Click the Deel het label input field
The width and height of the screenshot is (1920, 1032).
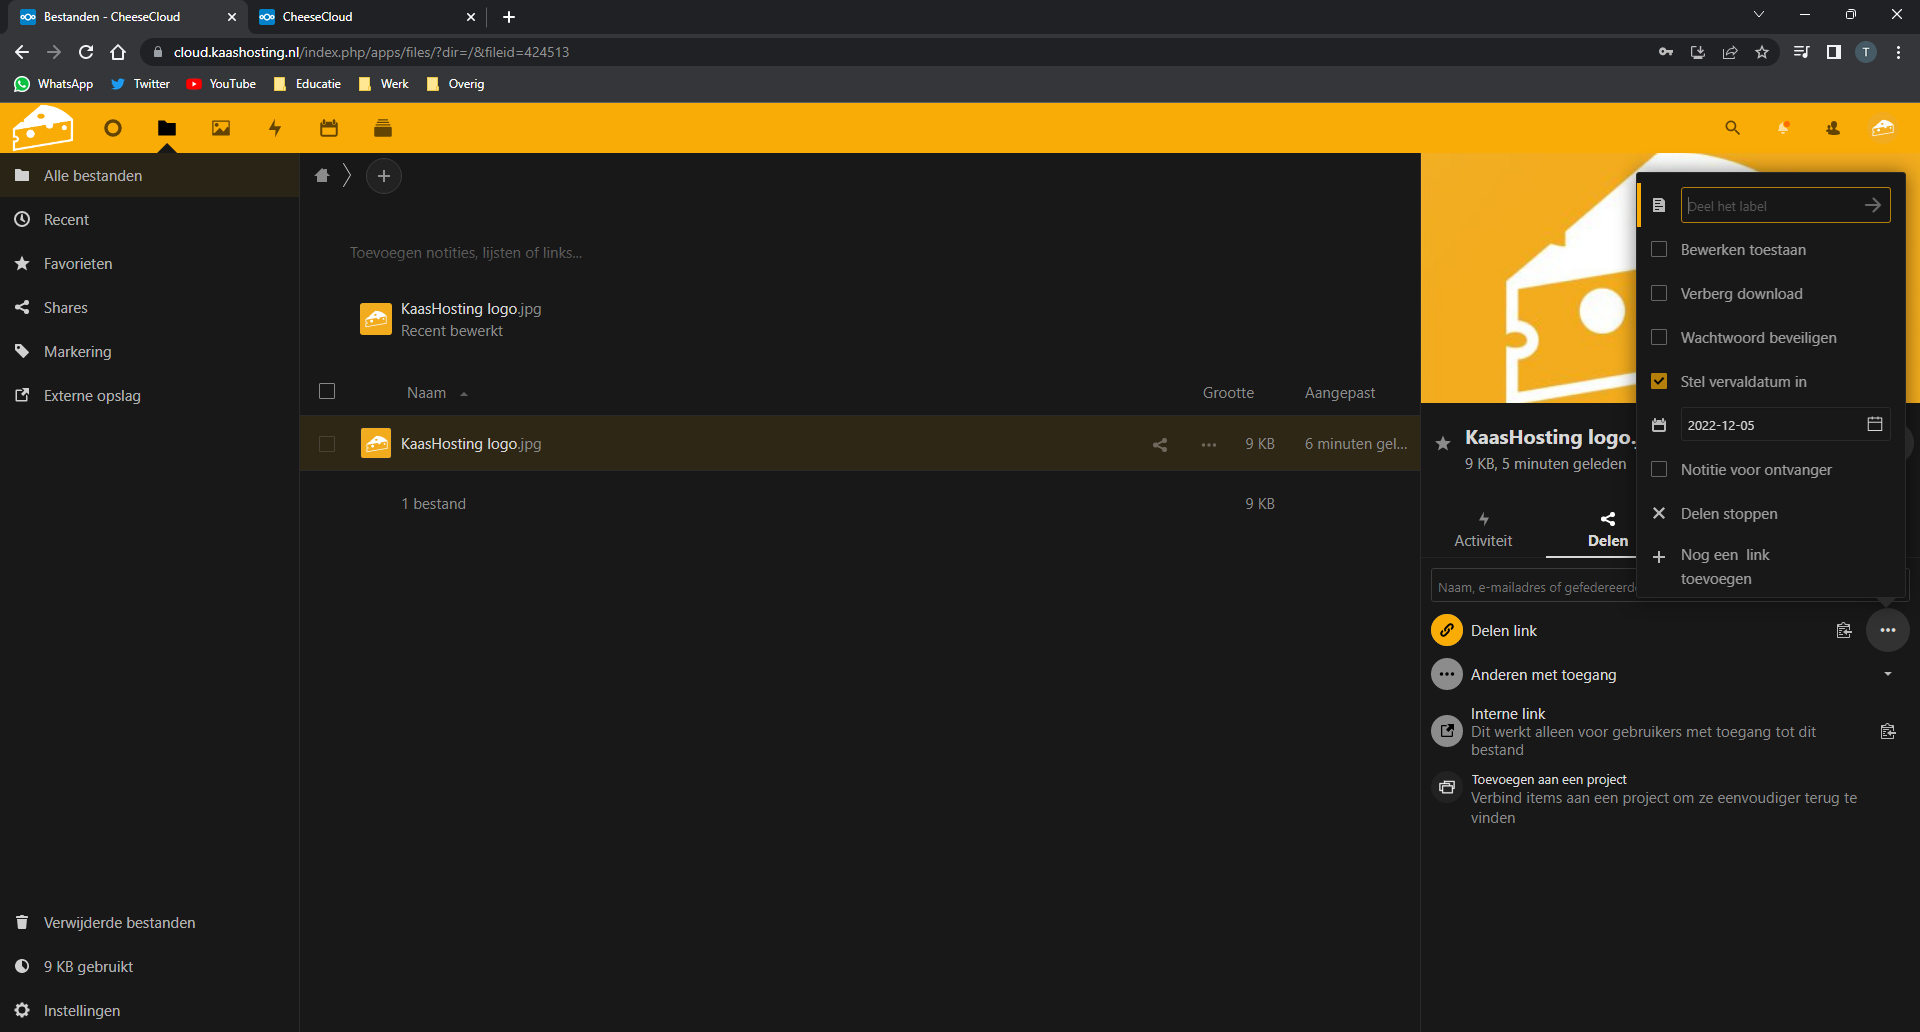tap(1768, 206)
